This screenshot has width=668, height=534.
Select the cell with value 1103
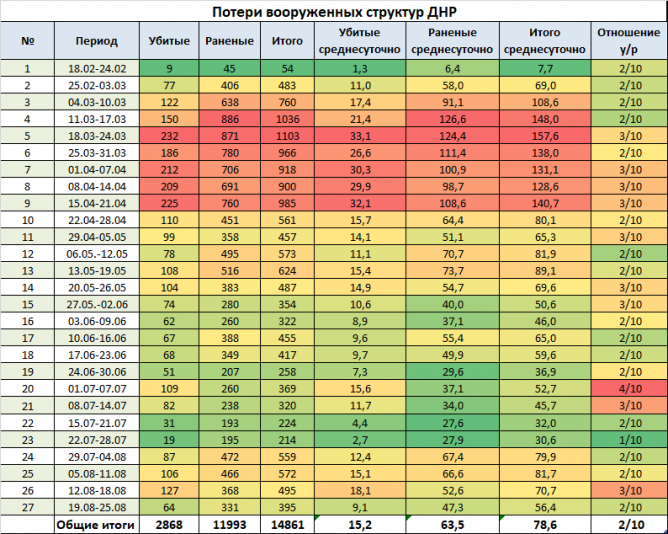coord(288,135)
